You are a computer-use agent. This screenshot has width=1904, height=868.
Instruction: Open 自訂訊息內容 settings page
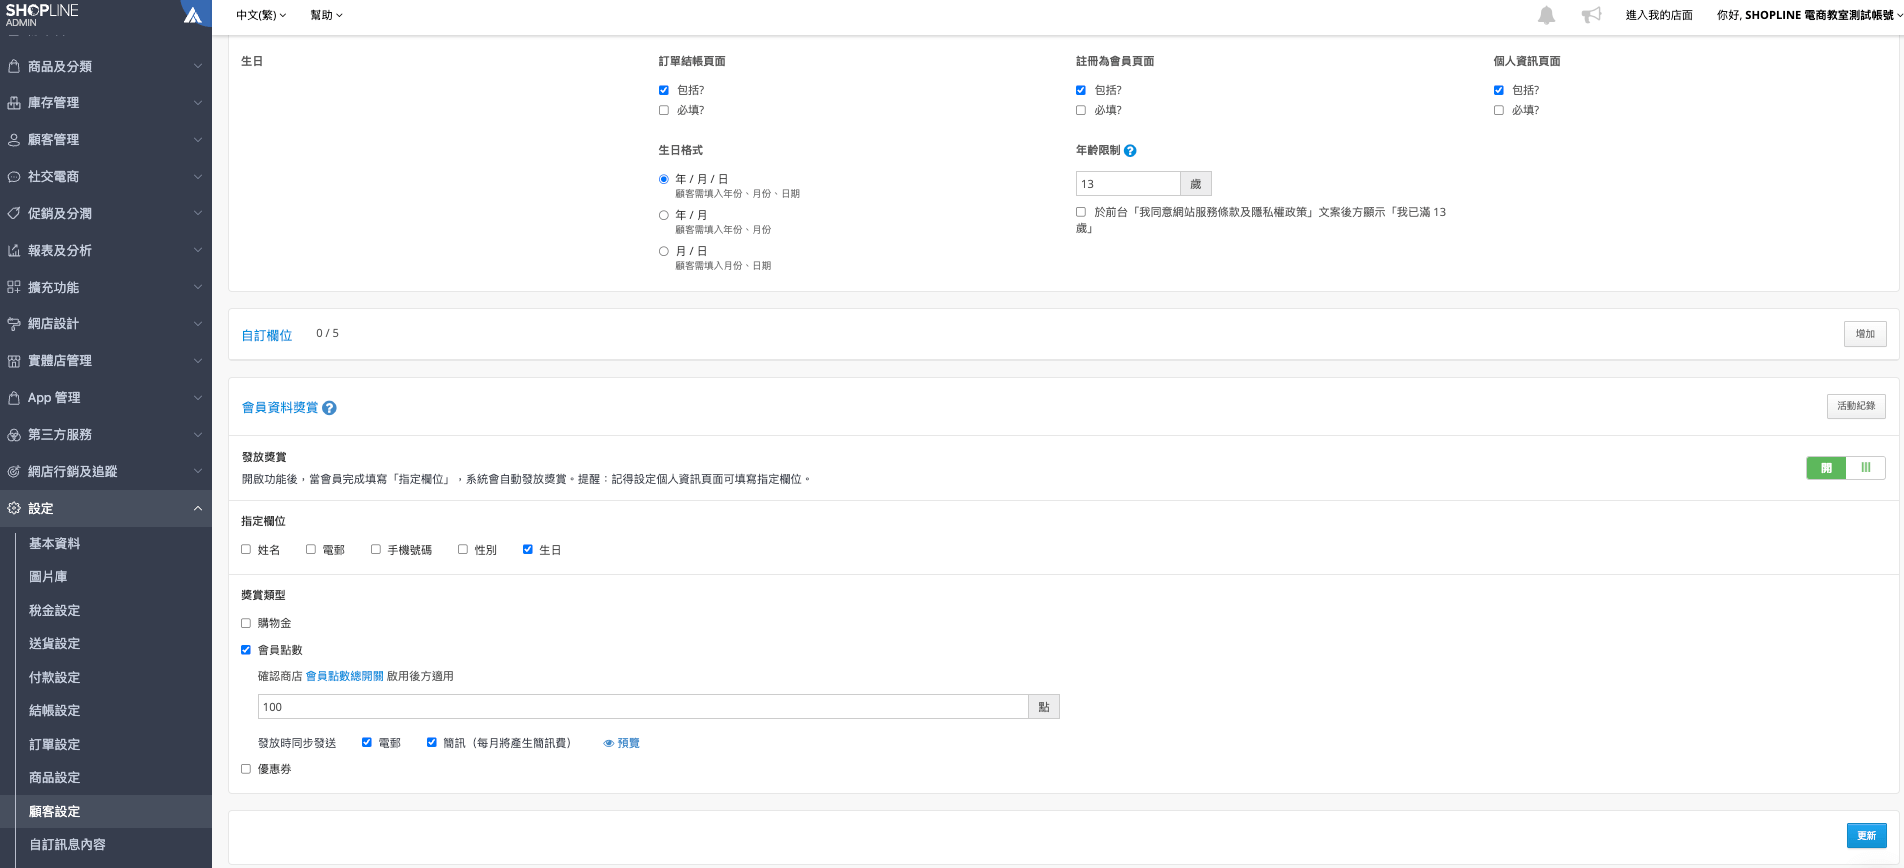tap(67, 845)
